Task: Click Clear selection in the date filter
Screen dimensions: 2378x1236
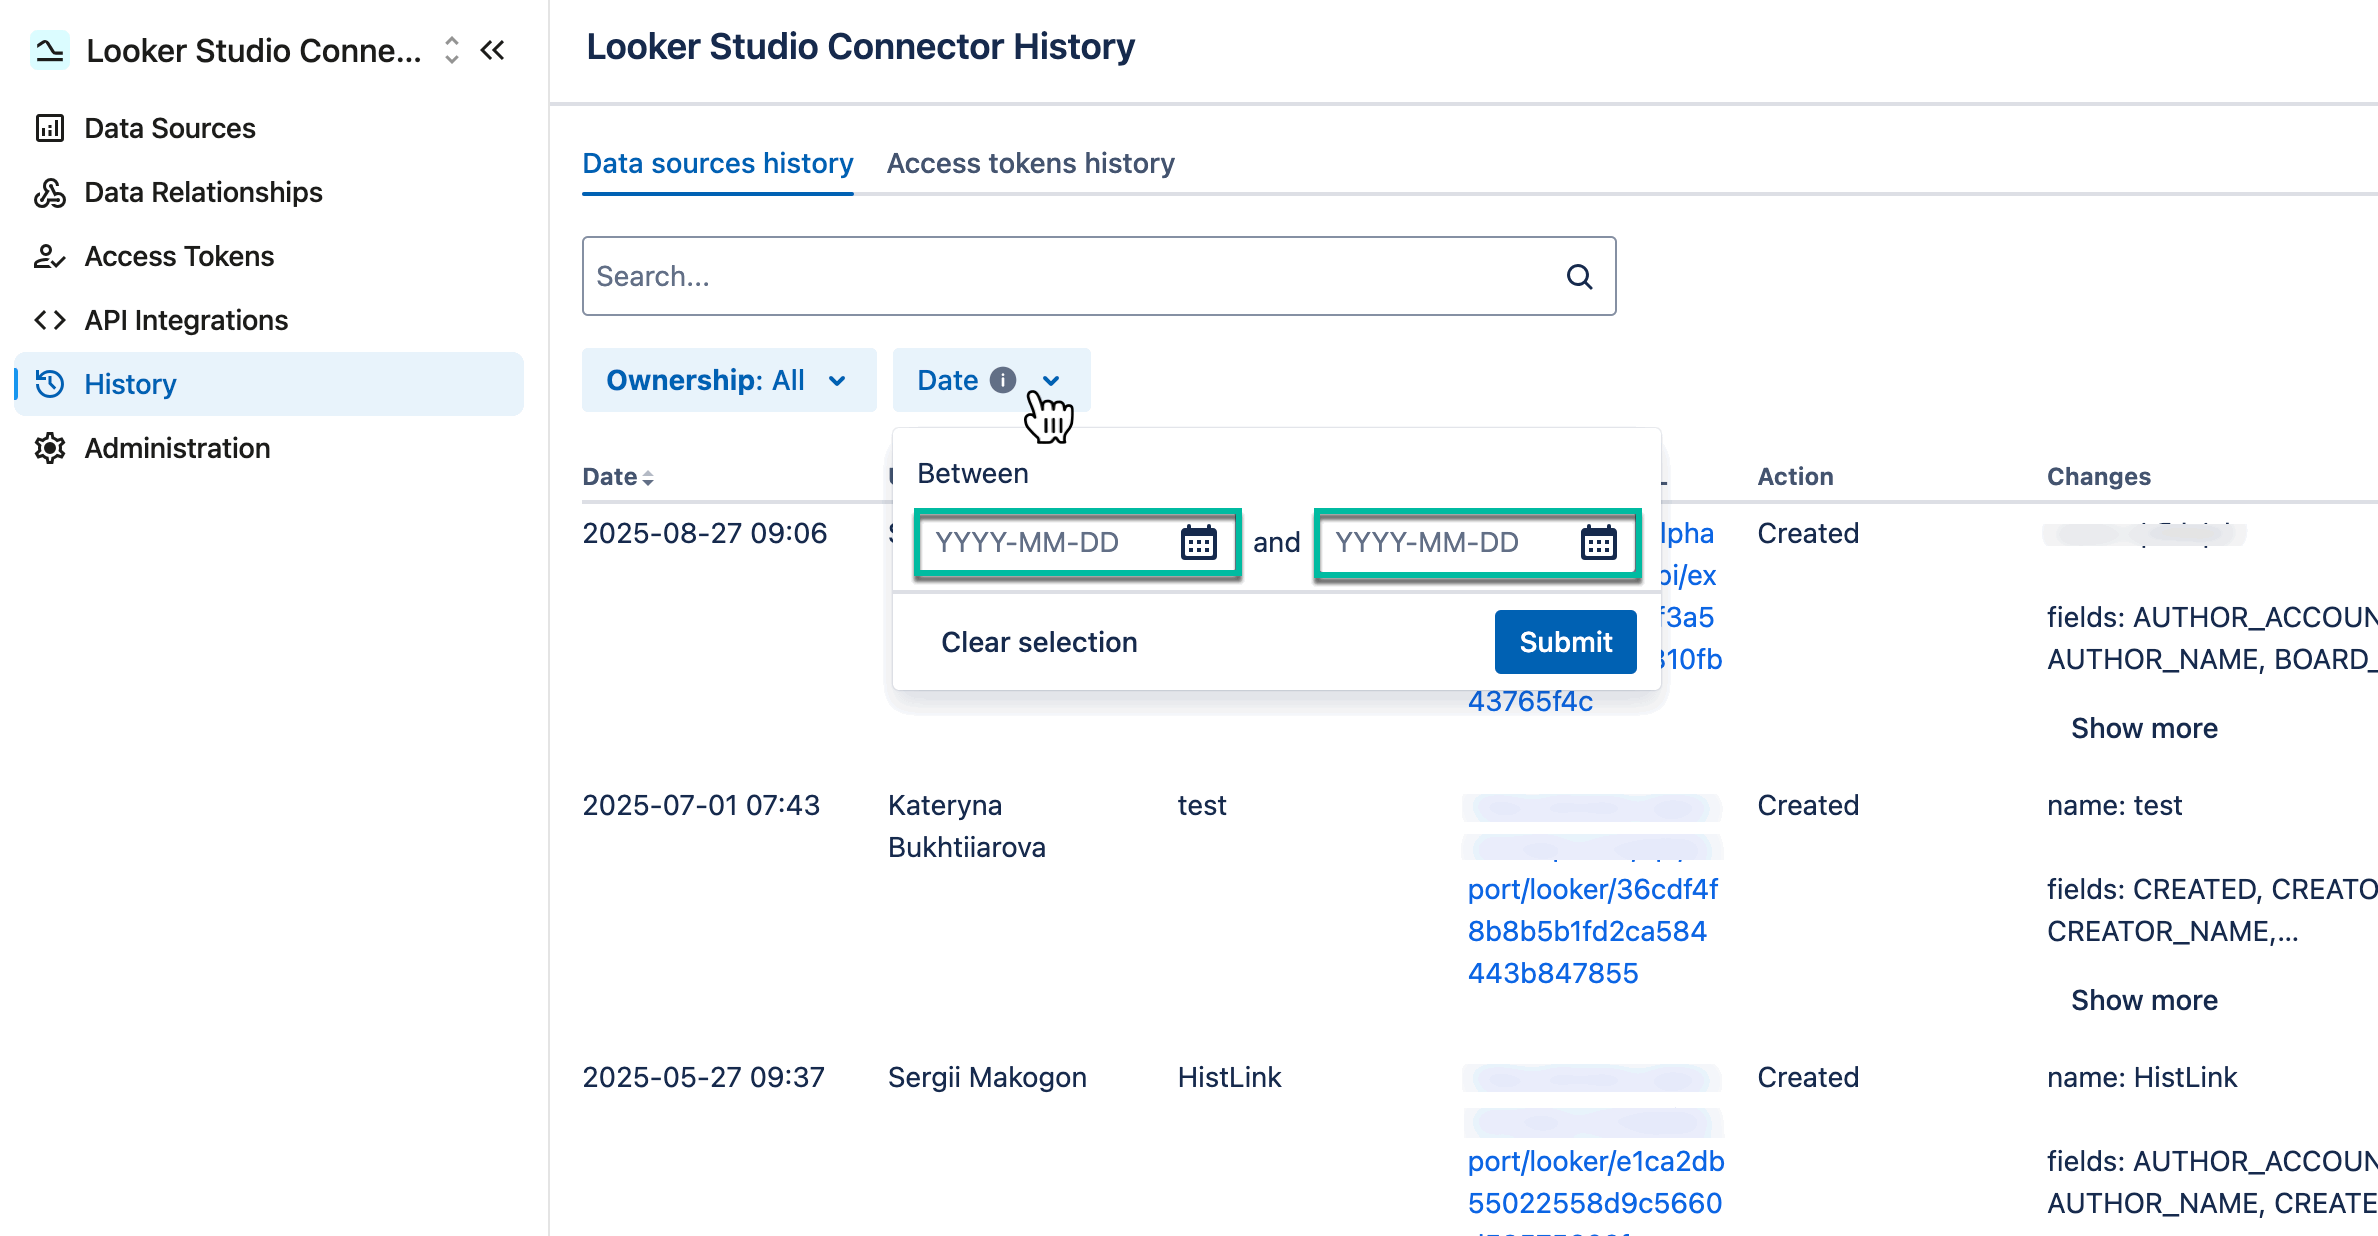Action: (1039, 641)
